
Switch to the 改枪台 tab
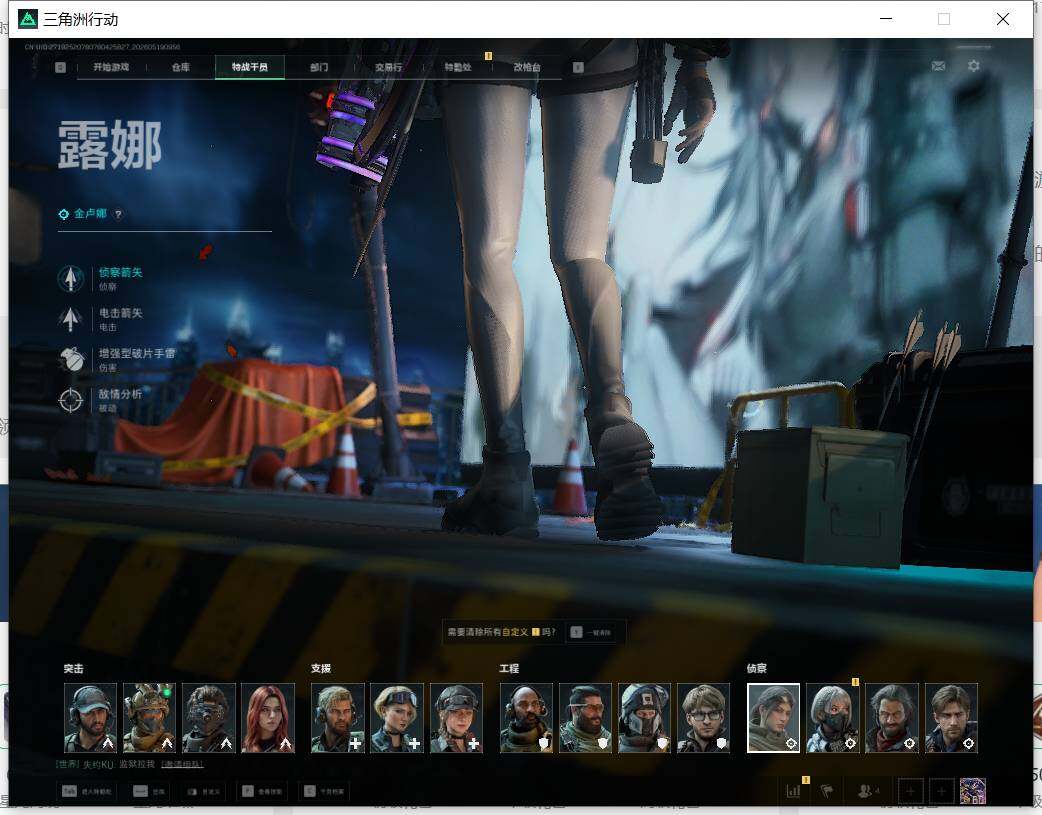point(527,67)
